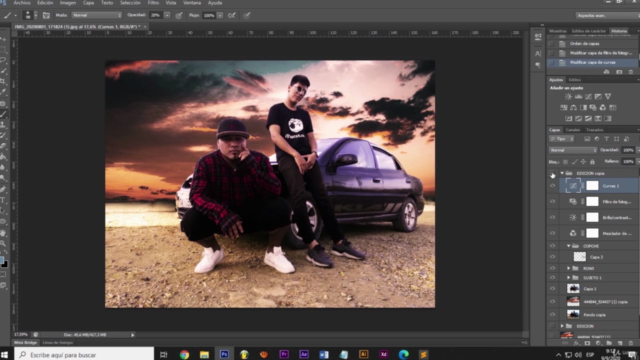
Task: Add a Levels adjustment
Action: pyautogui.click(x=578, y=97)
